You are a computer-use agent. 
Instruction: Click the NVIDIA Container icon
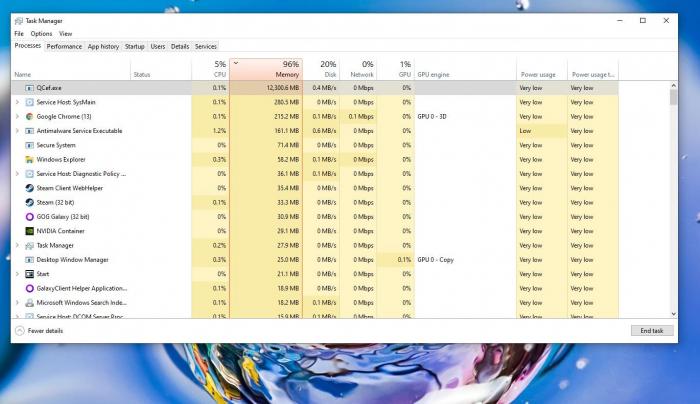pyautogui.click(x=29, y=231)
